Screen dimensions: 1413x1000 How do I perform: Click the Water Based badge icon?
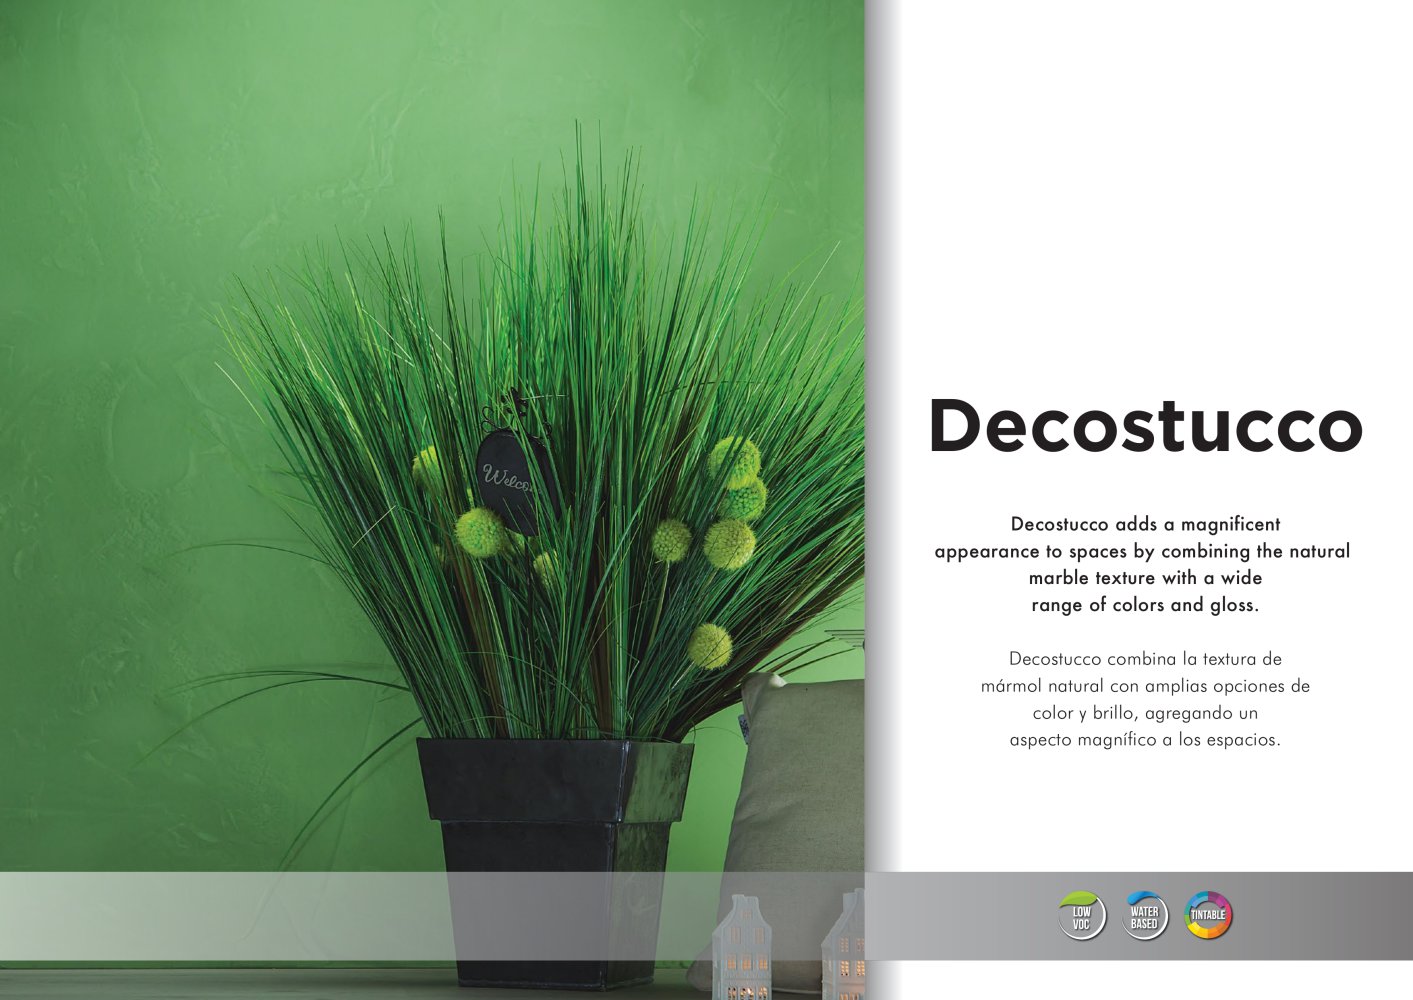1144,916
